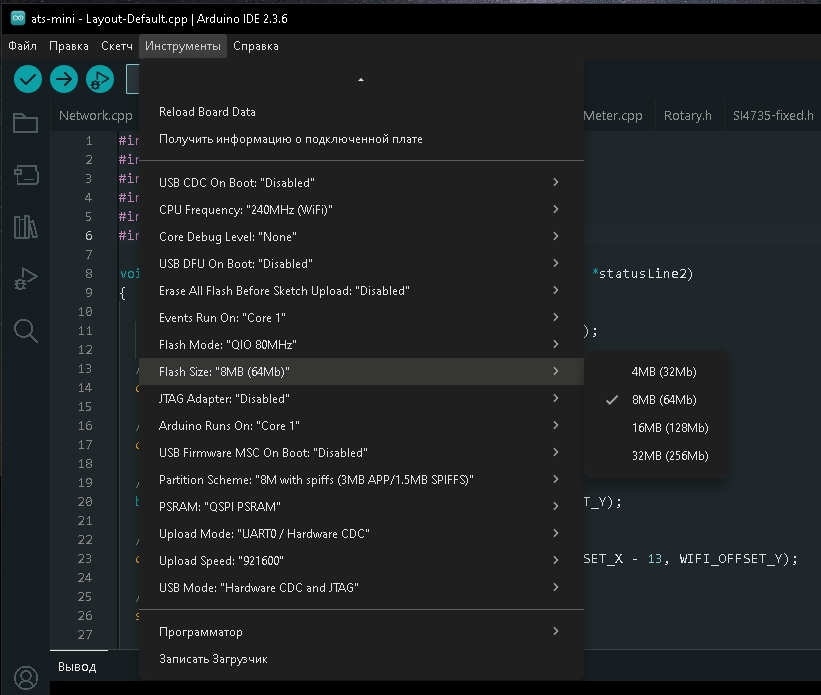
Task: Select the Вывод output panel tab
Action: pos(77,667)
